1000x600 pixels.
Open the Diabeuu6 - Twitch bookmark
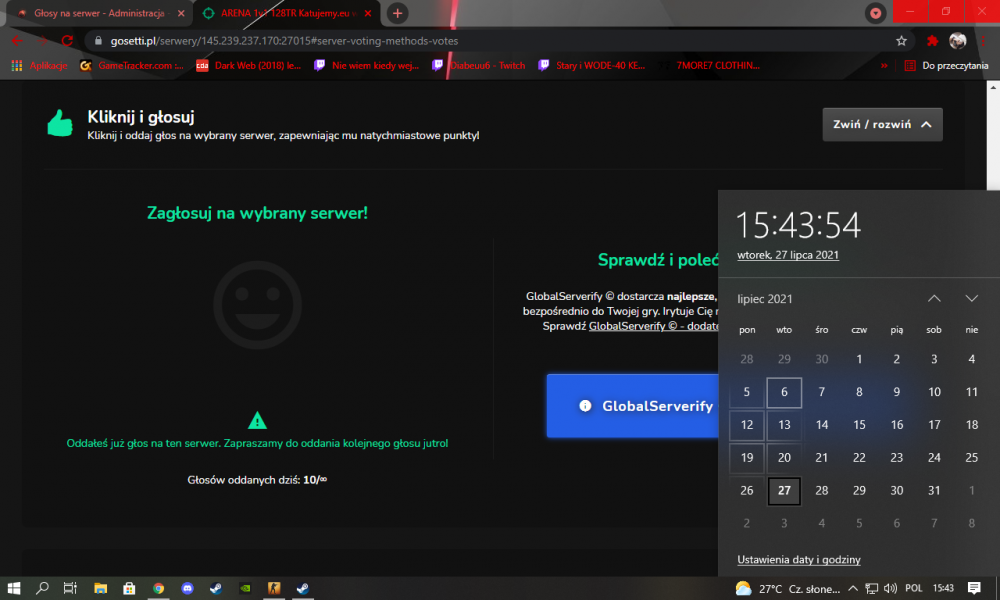click(x=479, y=65)
